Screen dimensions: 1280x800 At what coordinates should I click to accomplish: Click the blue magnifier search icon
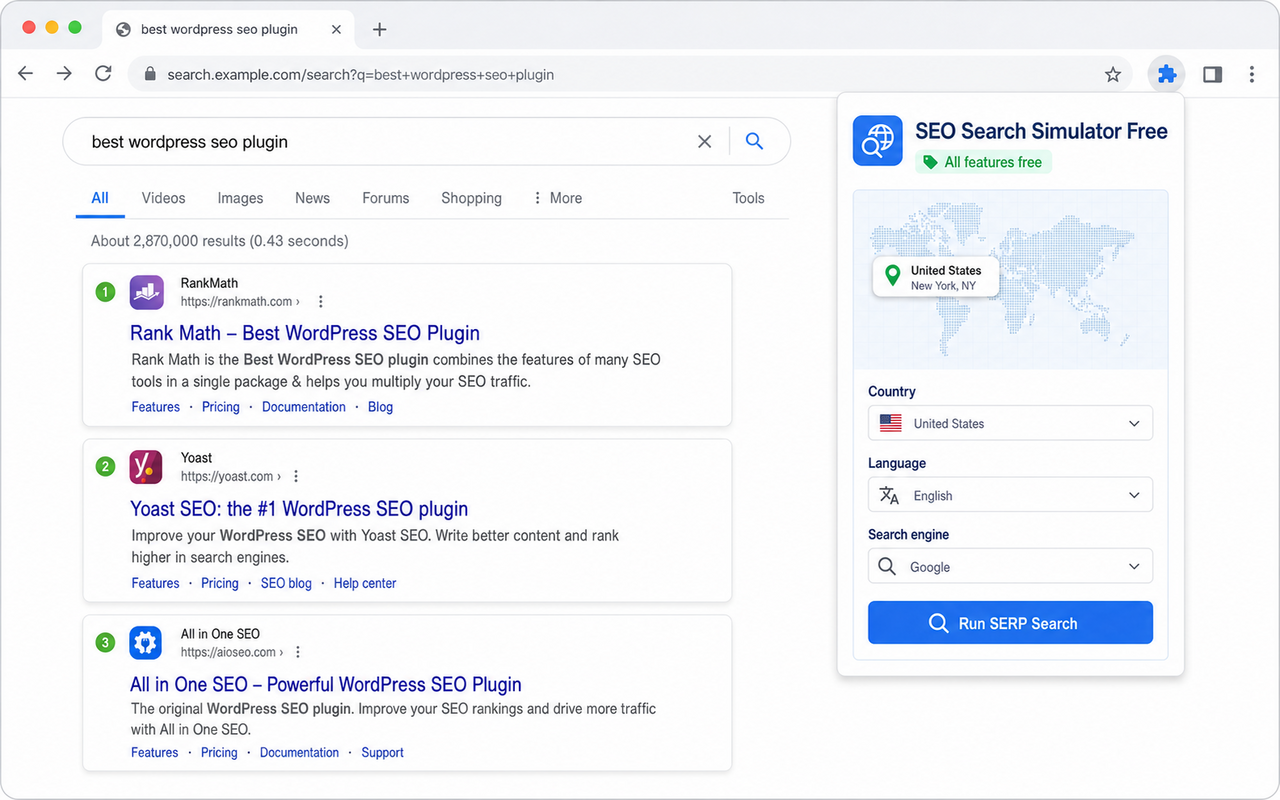coord(754,142)
